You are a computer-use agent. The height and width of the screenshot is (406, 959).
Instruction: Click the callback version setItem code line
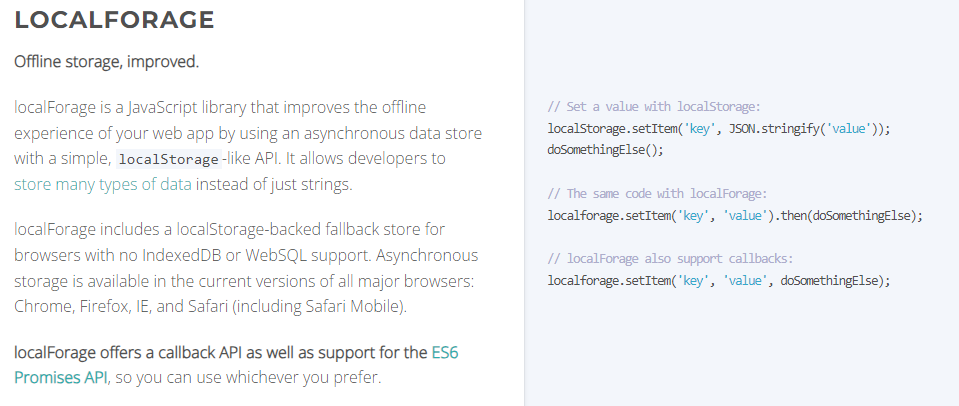coord(719,281)
